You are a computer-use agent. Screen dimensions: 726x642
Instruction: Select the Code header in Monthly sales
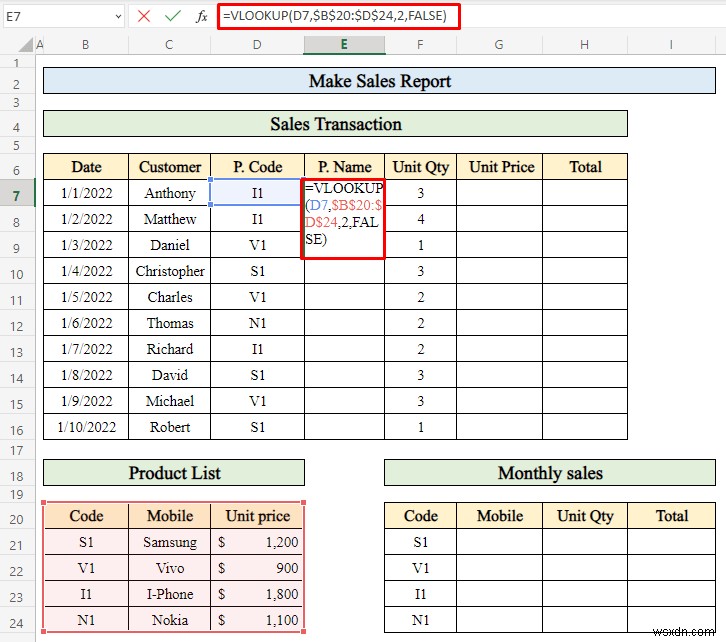(x=420, y=516)
